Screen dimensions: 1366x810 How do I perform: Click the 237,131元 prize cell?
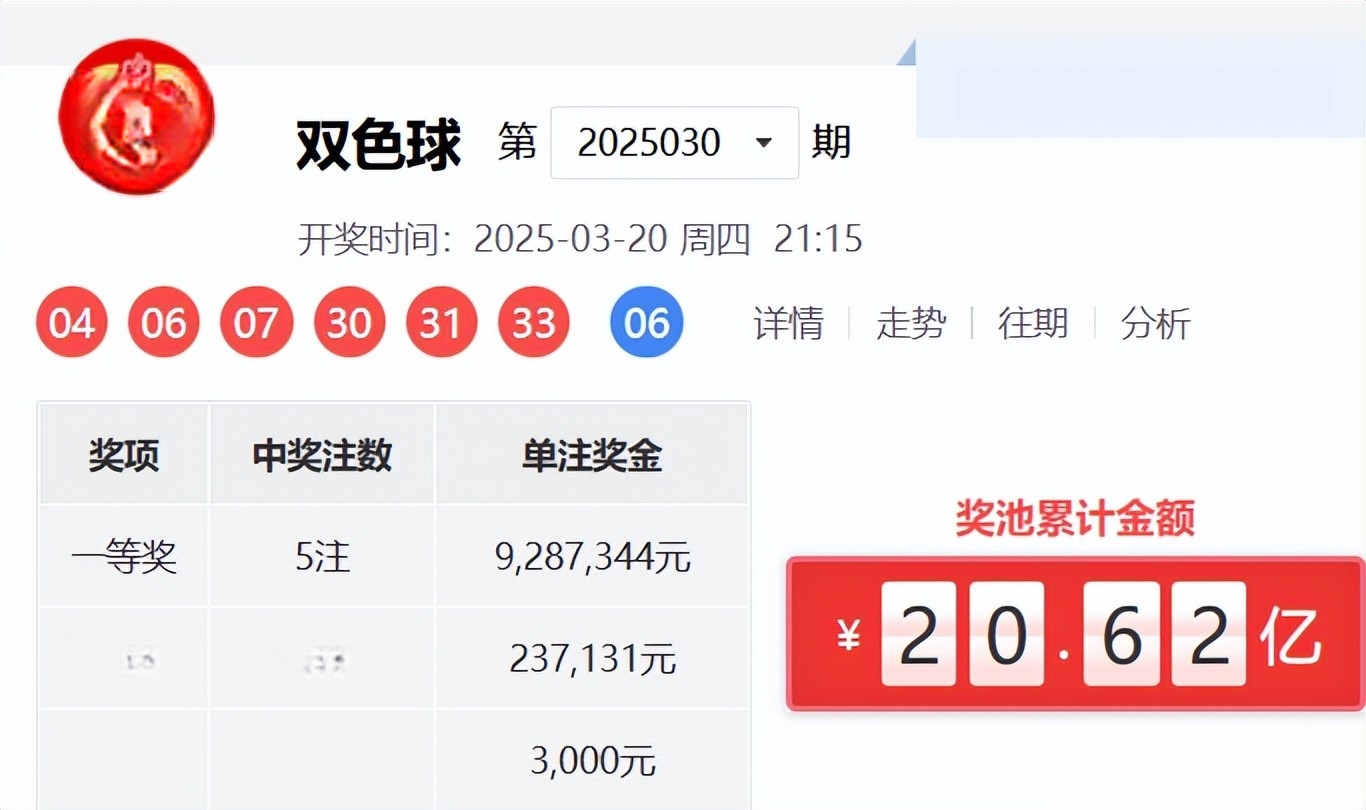(593, 659)
